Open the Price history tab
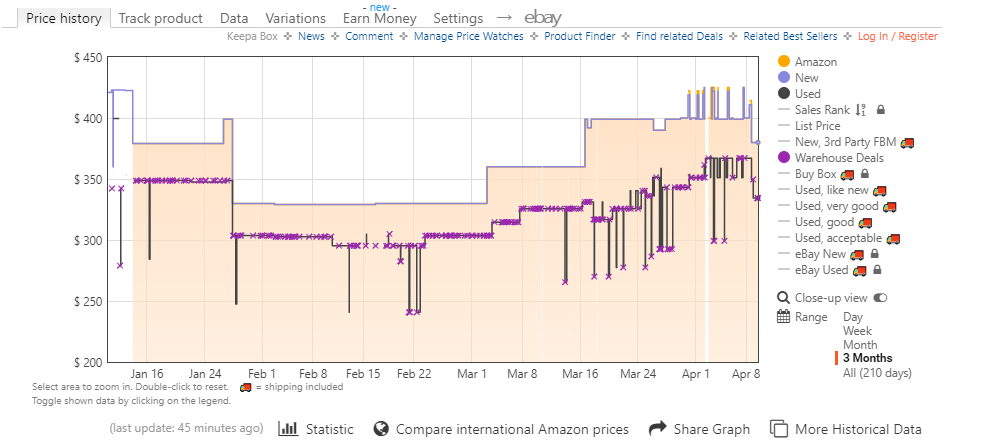The height and width of the screenshot is (448, 982). 63,18
